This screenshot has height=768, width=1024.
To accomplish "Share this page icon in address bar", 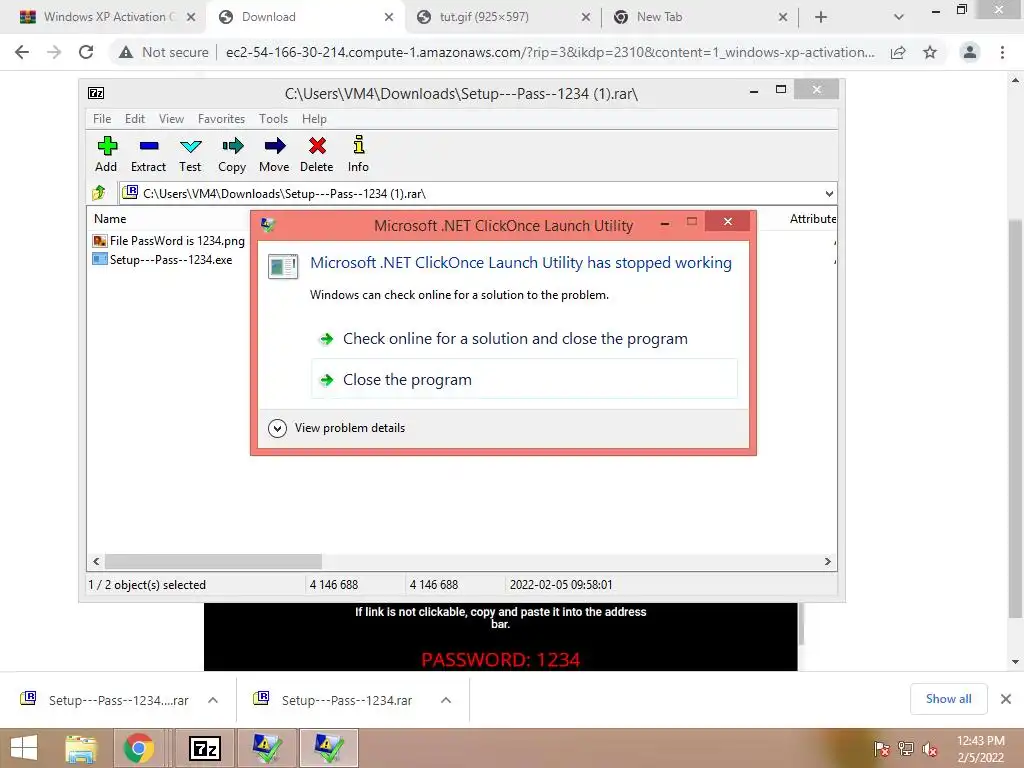I will [x=899, y=52].
